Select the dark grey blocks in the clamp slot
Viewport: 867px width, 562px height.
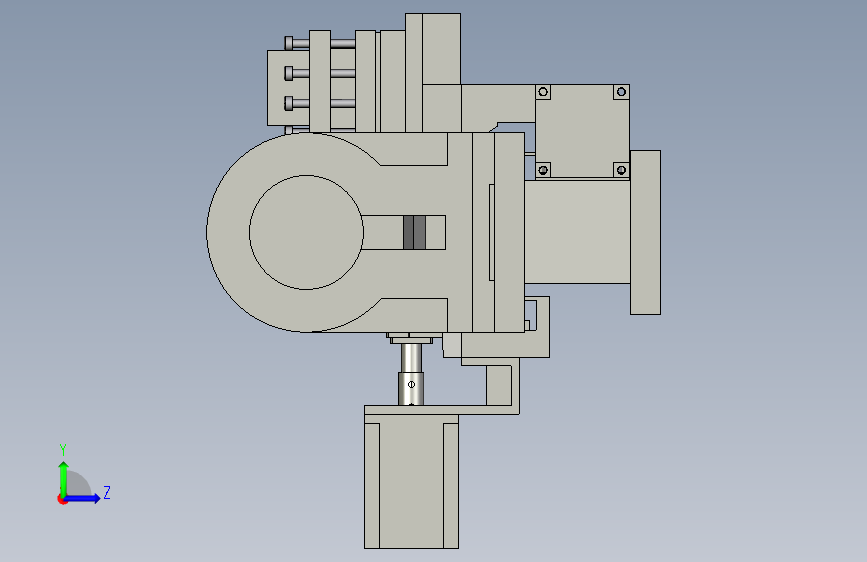click(414, 232)
